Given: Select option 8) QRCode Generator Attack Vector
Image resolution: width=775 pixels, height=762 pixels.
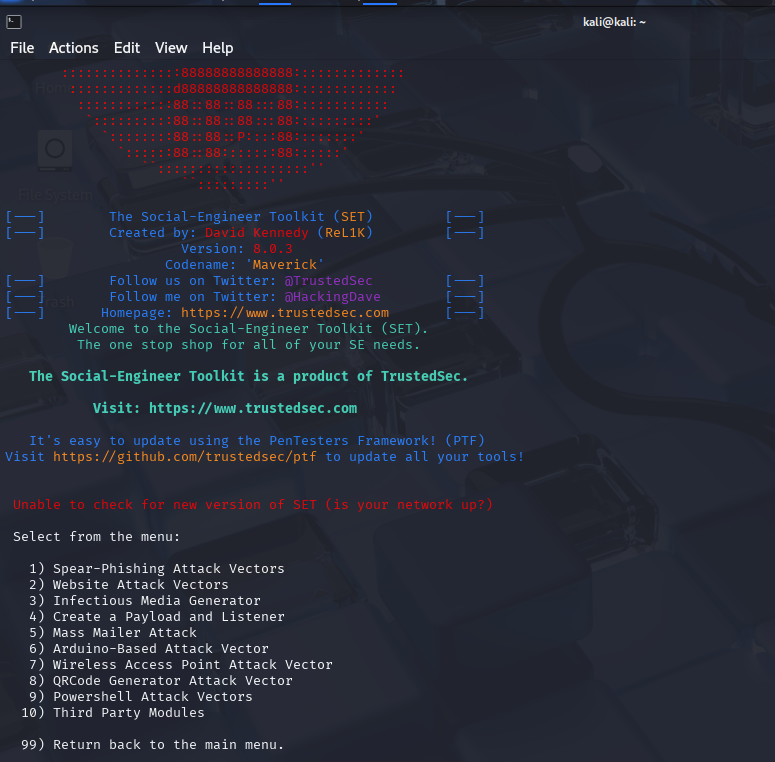Looking at the screenshot, I should click(161, 680).
